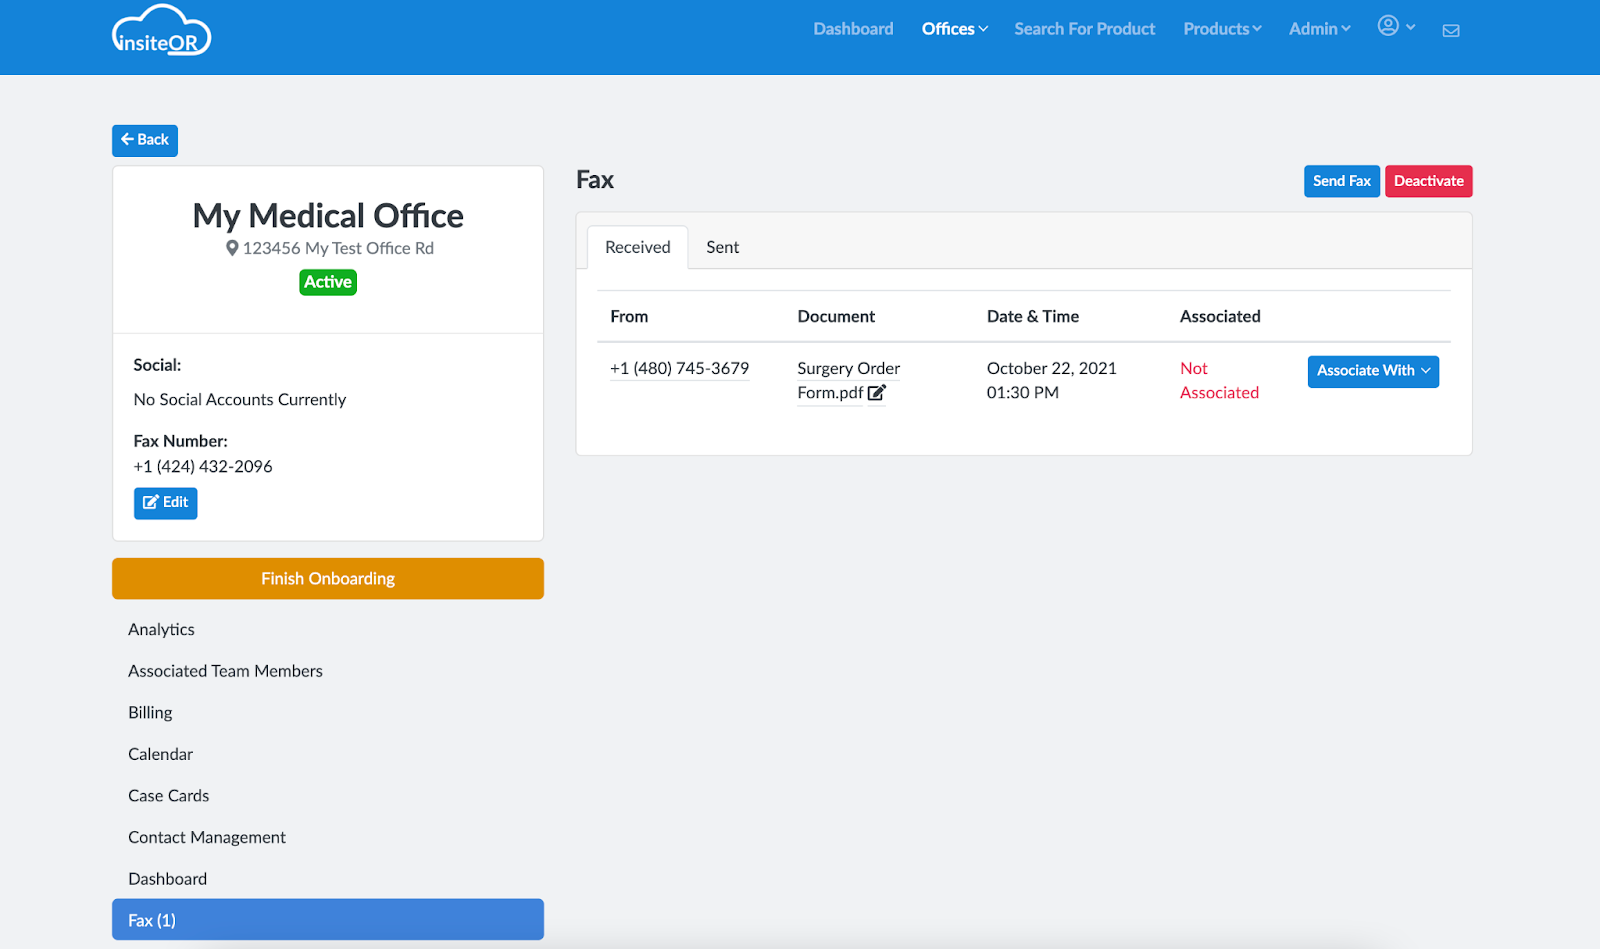The height and width of the screenshot is (949, 1600).
Task: Click the insiteOR cloud logo
Action: click(x=161, y=30)
